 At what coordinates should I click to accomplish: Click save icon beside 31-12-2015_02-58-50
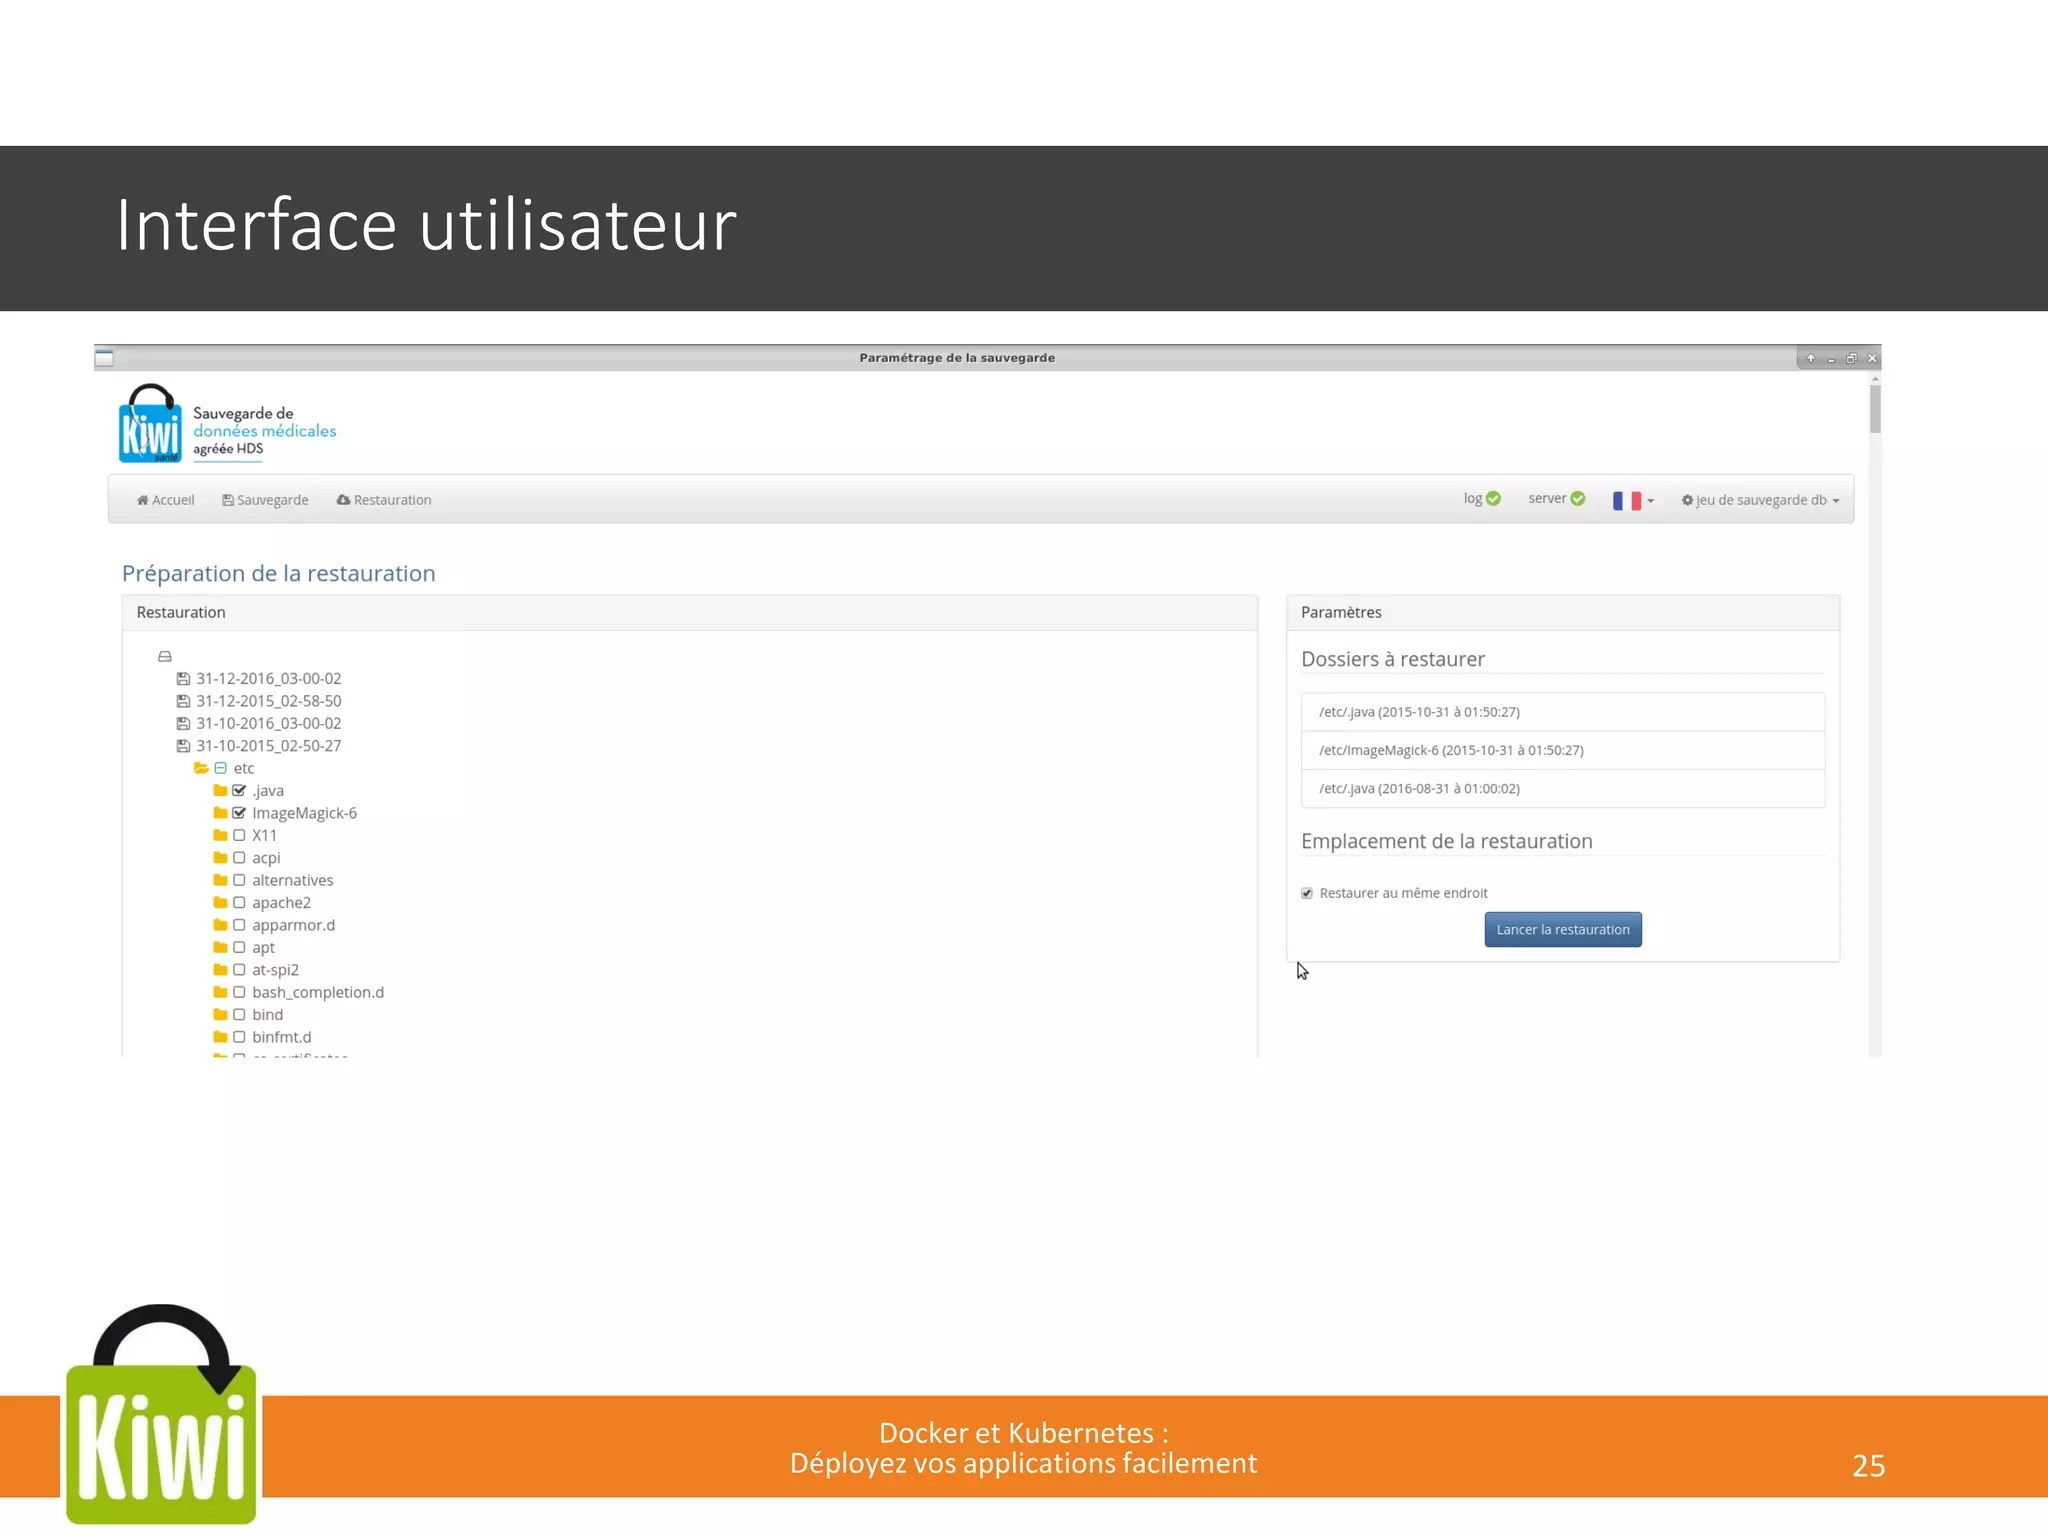[x=183, y=701]
